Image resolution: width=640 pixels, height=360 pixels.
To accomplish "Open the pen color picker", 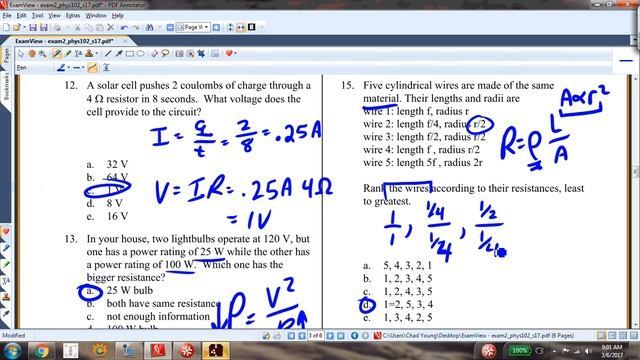I will click(61, 67).
